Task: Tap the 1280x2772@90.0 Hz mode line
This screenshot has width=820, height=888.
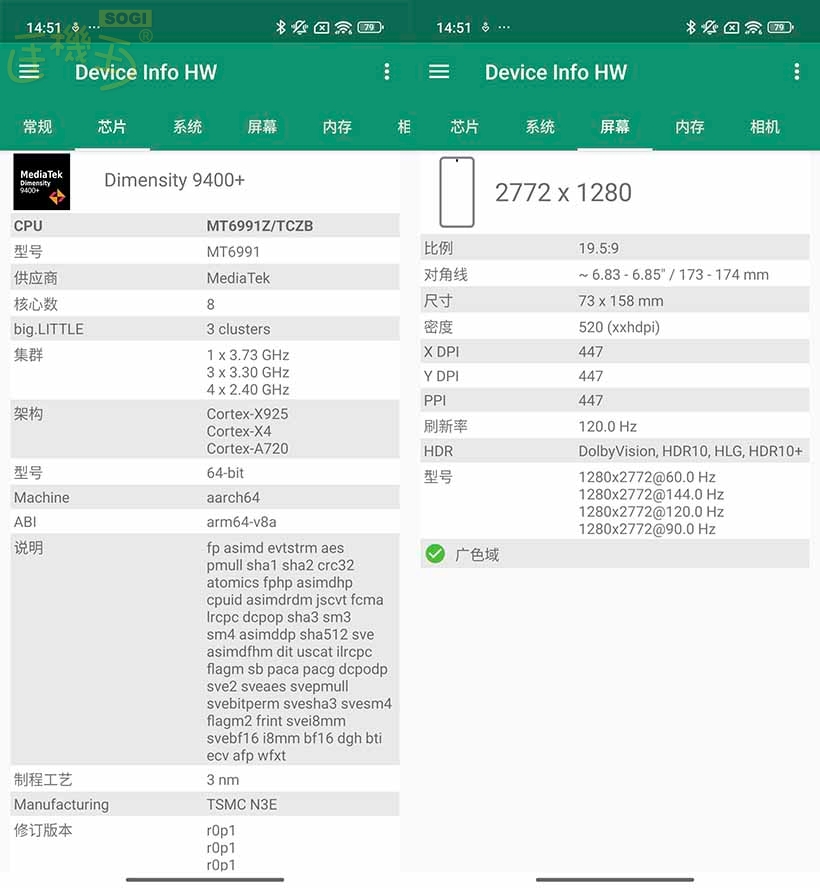Action: (x=647, y=529)
